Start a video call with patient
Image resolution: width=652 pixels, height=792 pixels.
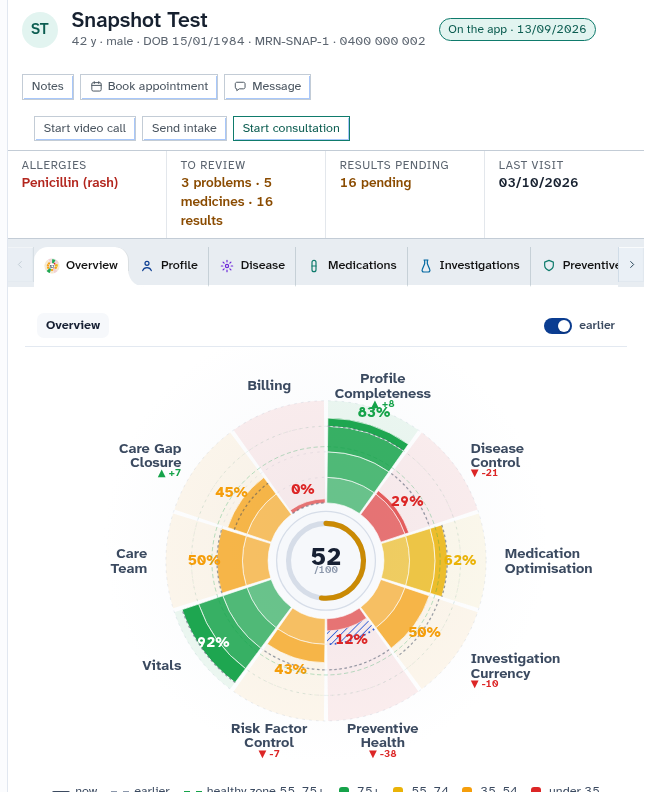click(85, 128)
